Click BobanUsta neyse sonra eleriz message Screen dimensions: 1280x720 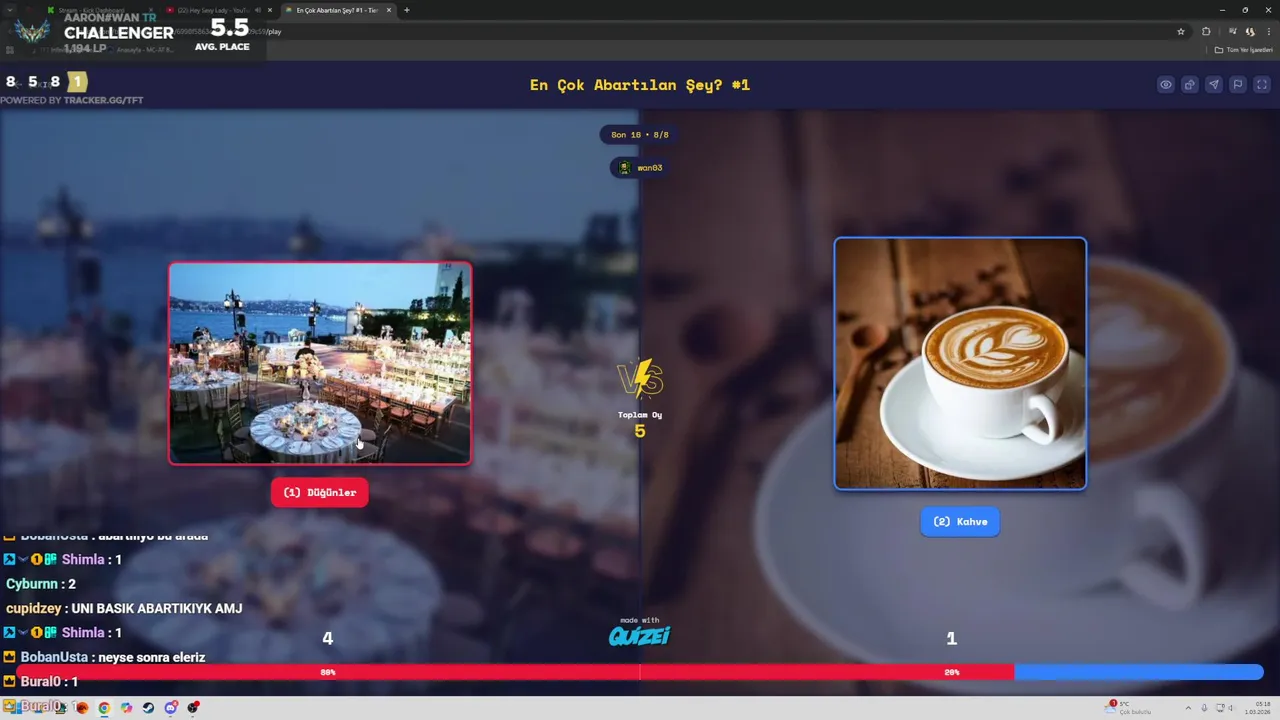coord(105,657)
